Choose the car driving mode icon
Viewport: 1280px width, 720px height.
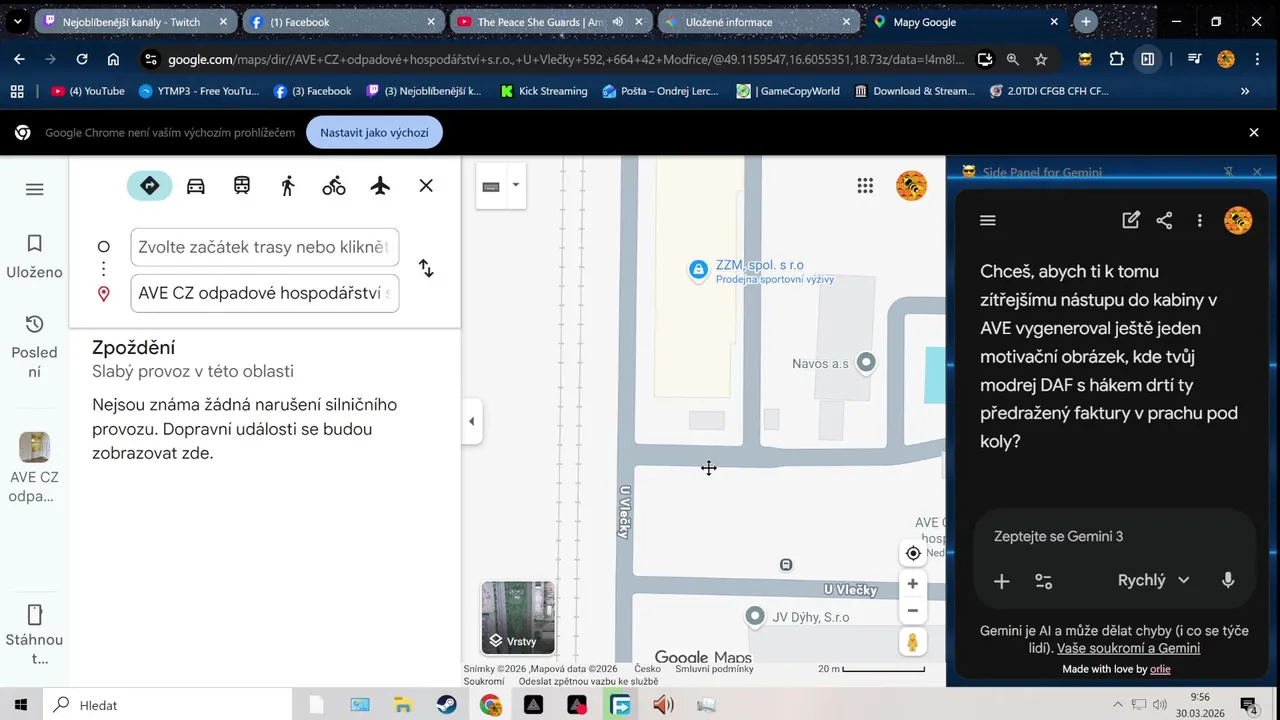(196, 186)
